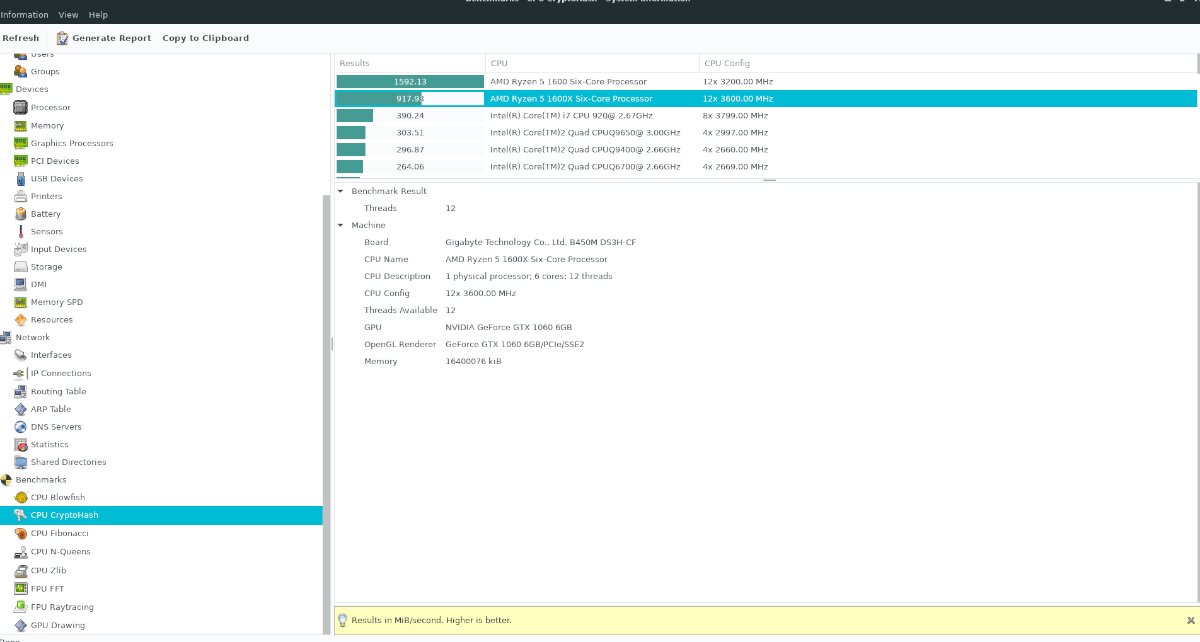The height and width of the screenshot is (642, 1200).
Task: Open the Help menu
Action: click(98, 15)
